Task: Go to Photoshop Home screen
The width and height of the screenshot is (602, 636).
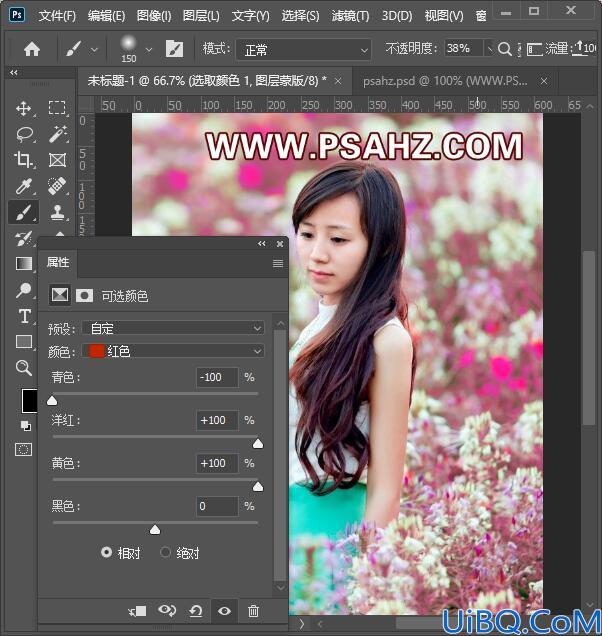Action: [32, 49]
